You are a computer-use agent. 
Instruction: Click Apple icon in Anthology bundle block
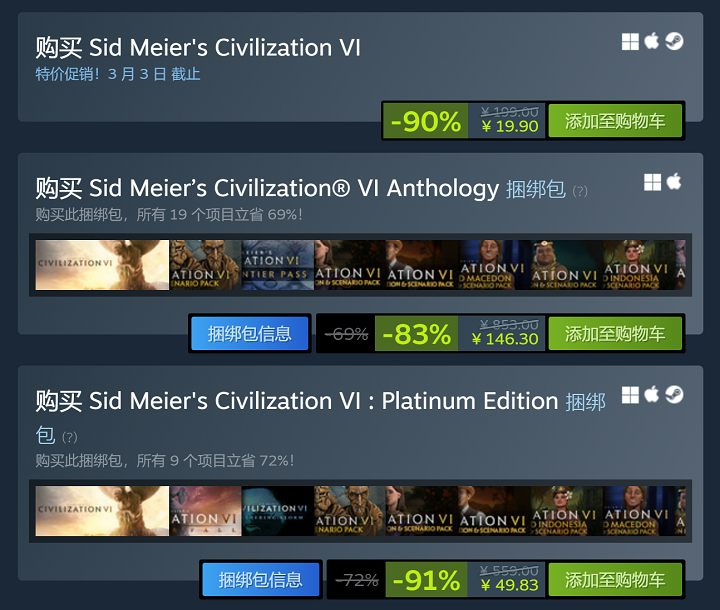coord(674,181)
